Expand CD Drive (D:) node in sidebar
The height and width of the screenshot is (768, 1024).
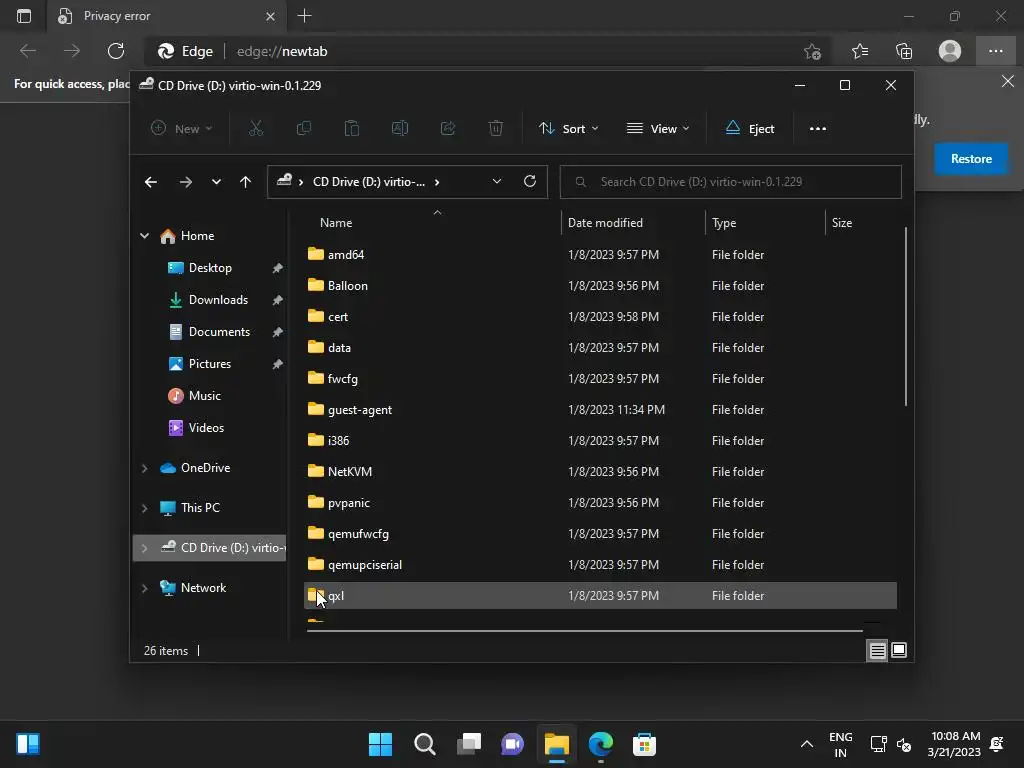click(x=144, y=548)
